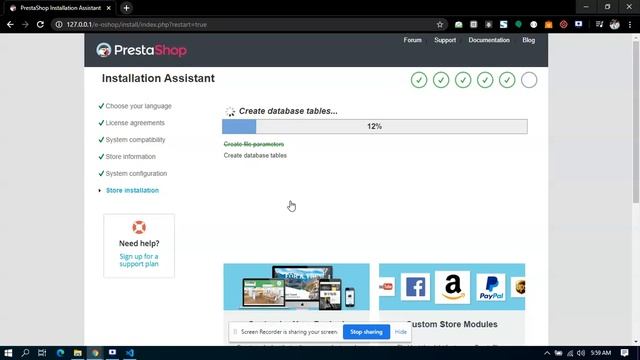Close the PrestaShop Installation Assistant tab
Screen dimensions: 640x360
(109, 8)
